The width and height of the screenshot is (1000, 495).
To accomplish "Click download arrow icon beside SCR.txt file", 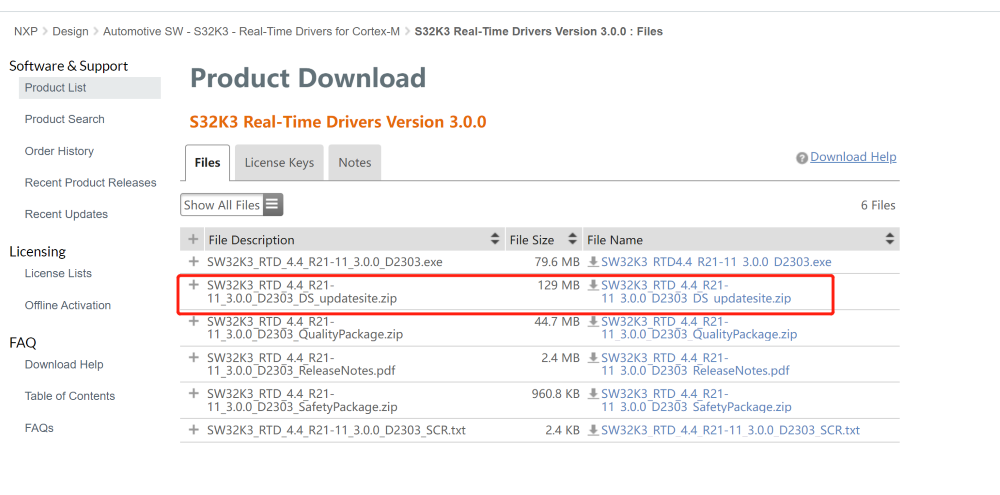I will pyautogui.click(x=593, y=430).
